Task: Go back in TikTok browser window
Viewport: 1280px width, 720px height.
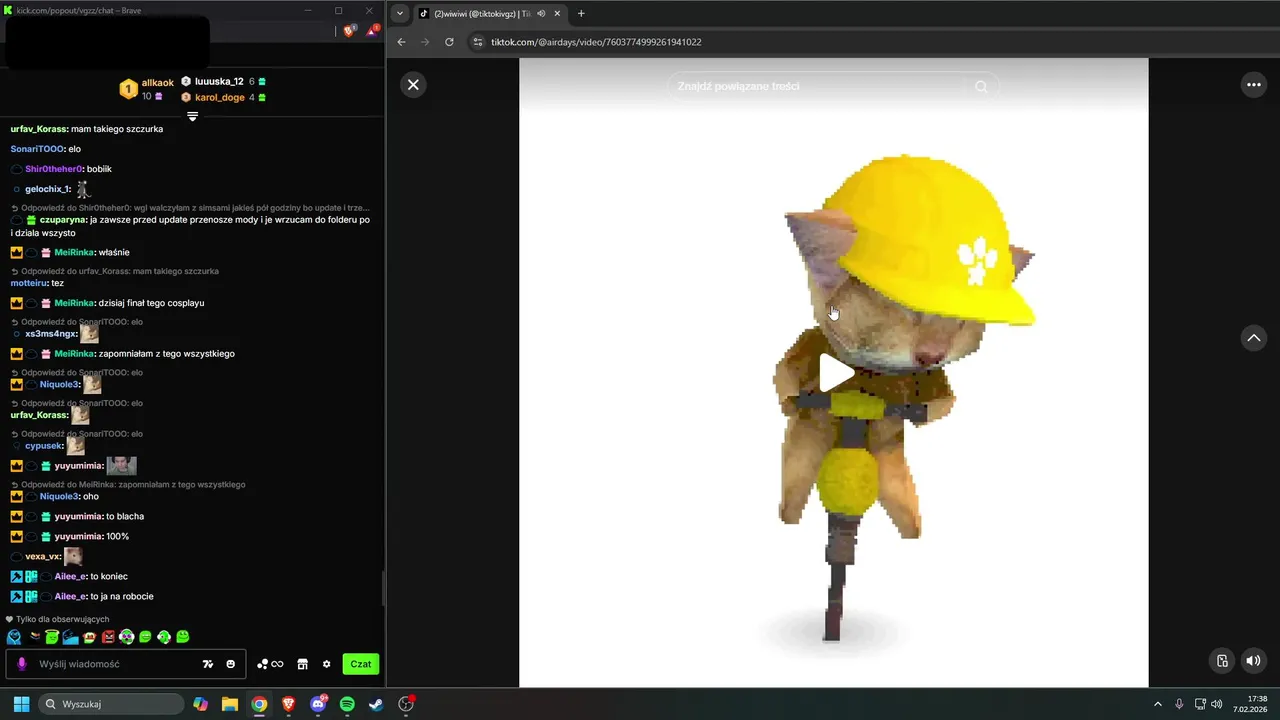Action: point(401,42)
